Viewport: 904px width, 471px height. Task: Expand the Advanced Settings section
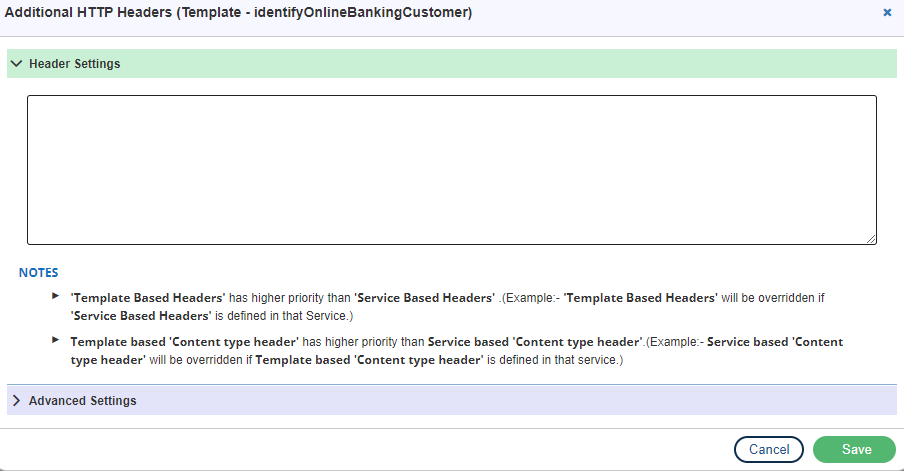[x=451, y=400]
